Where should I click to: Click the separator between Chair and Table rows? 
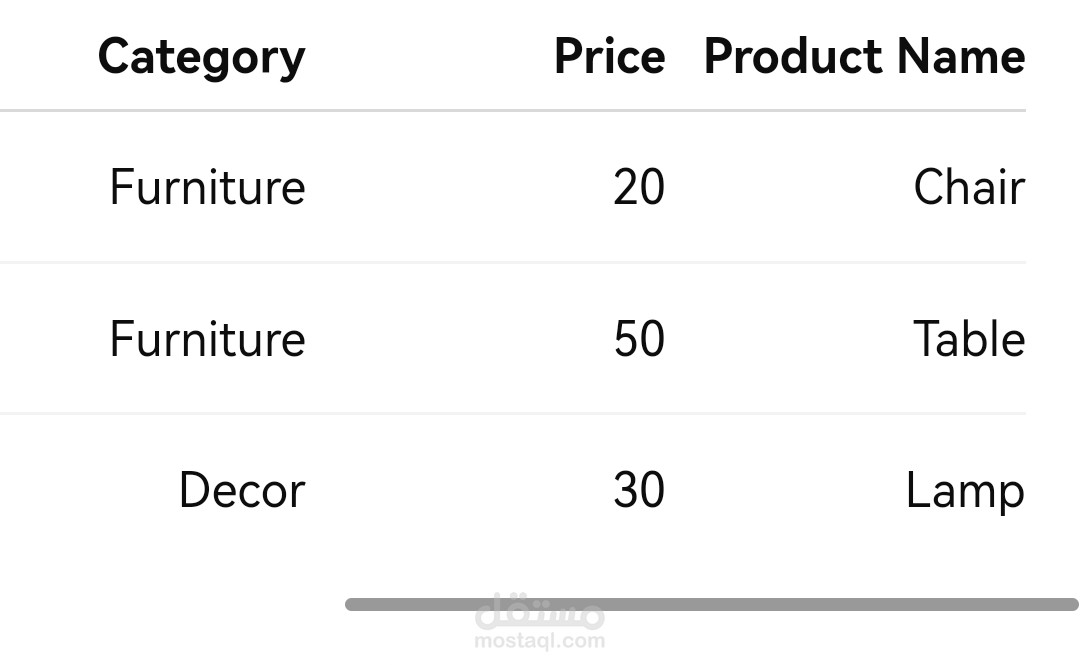[512, 262]
